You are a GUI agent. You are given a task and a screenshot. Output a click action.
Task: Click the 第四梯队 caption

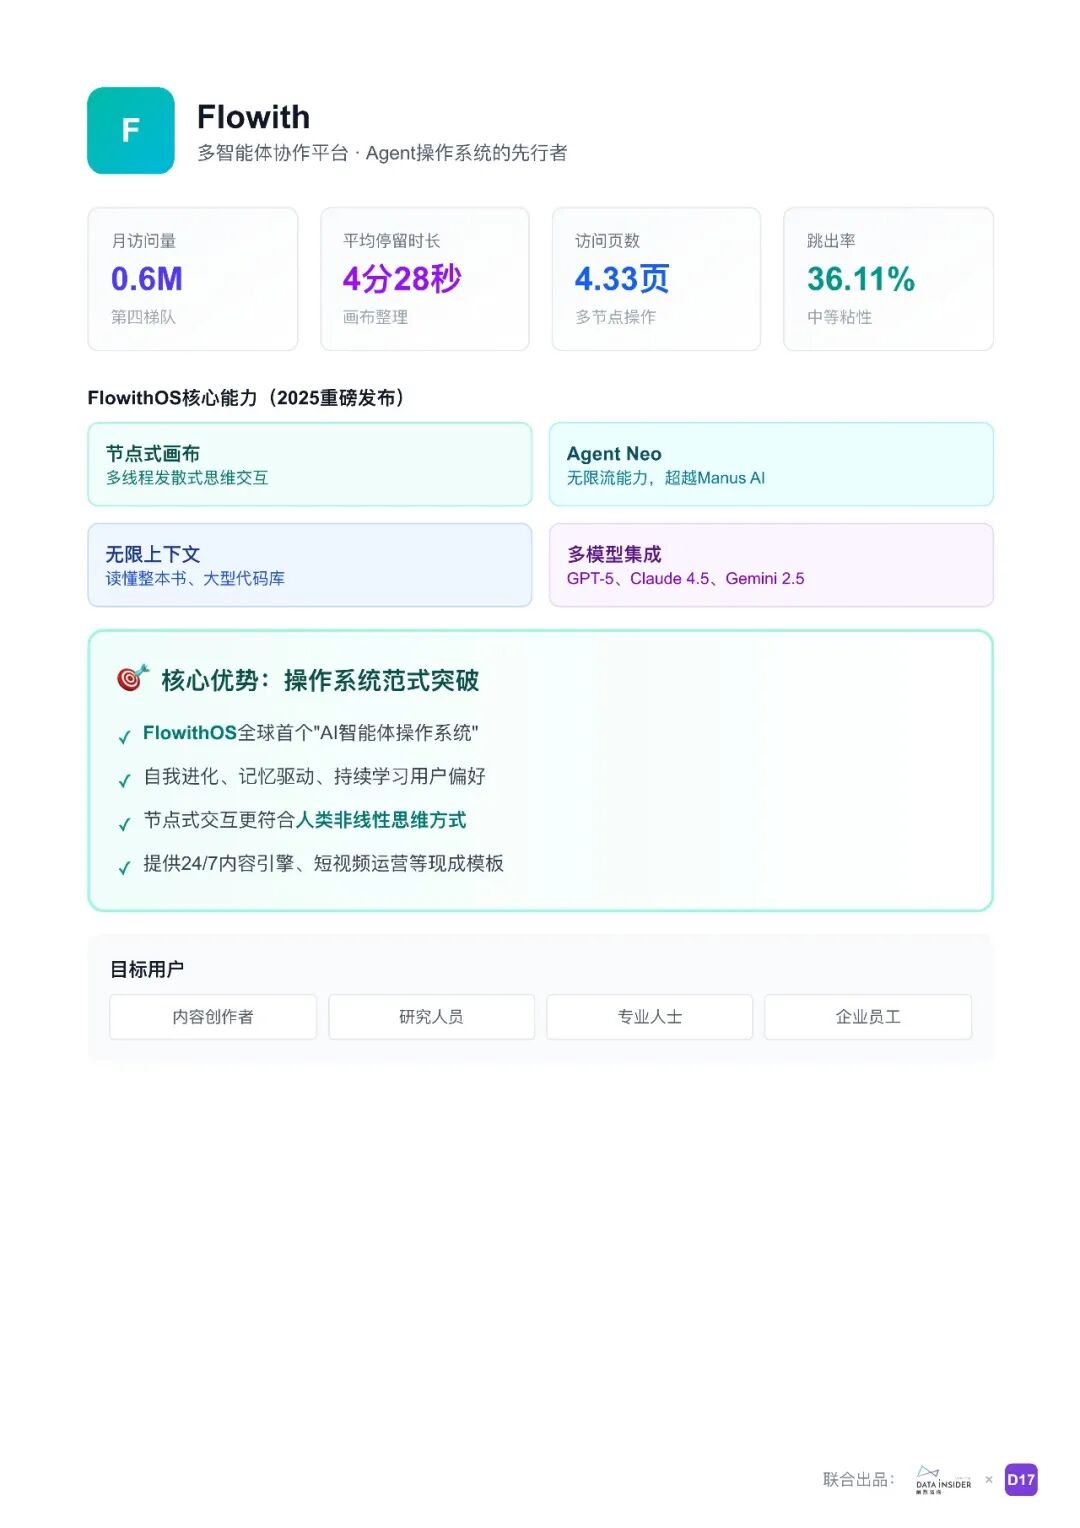pos(143,317)
